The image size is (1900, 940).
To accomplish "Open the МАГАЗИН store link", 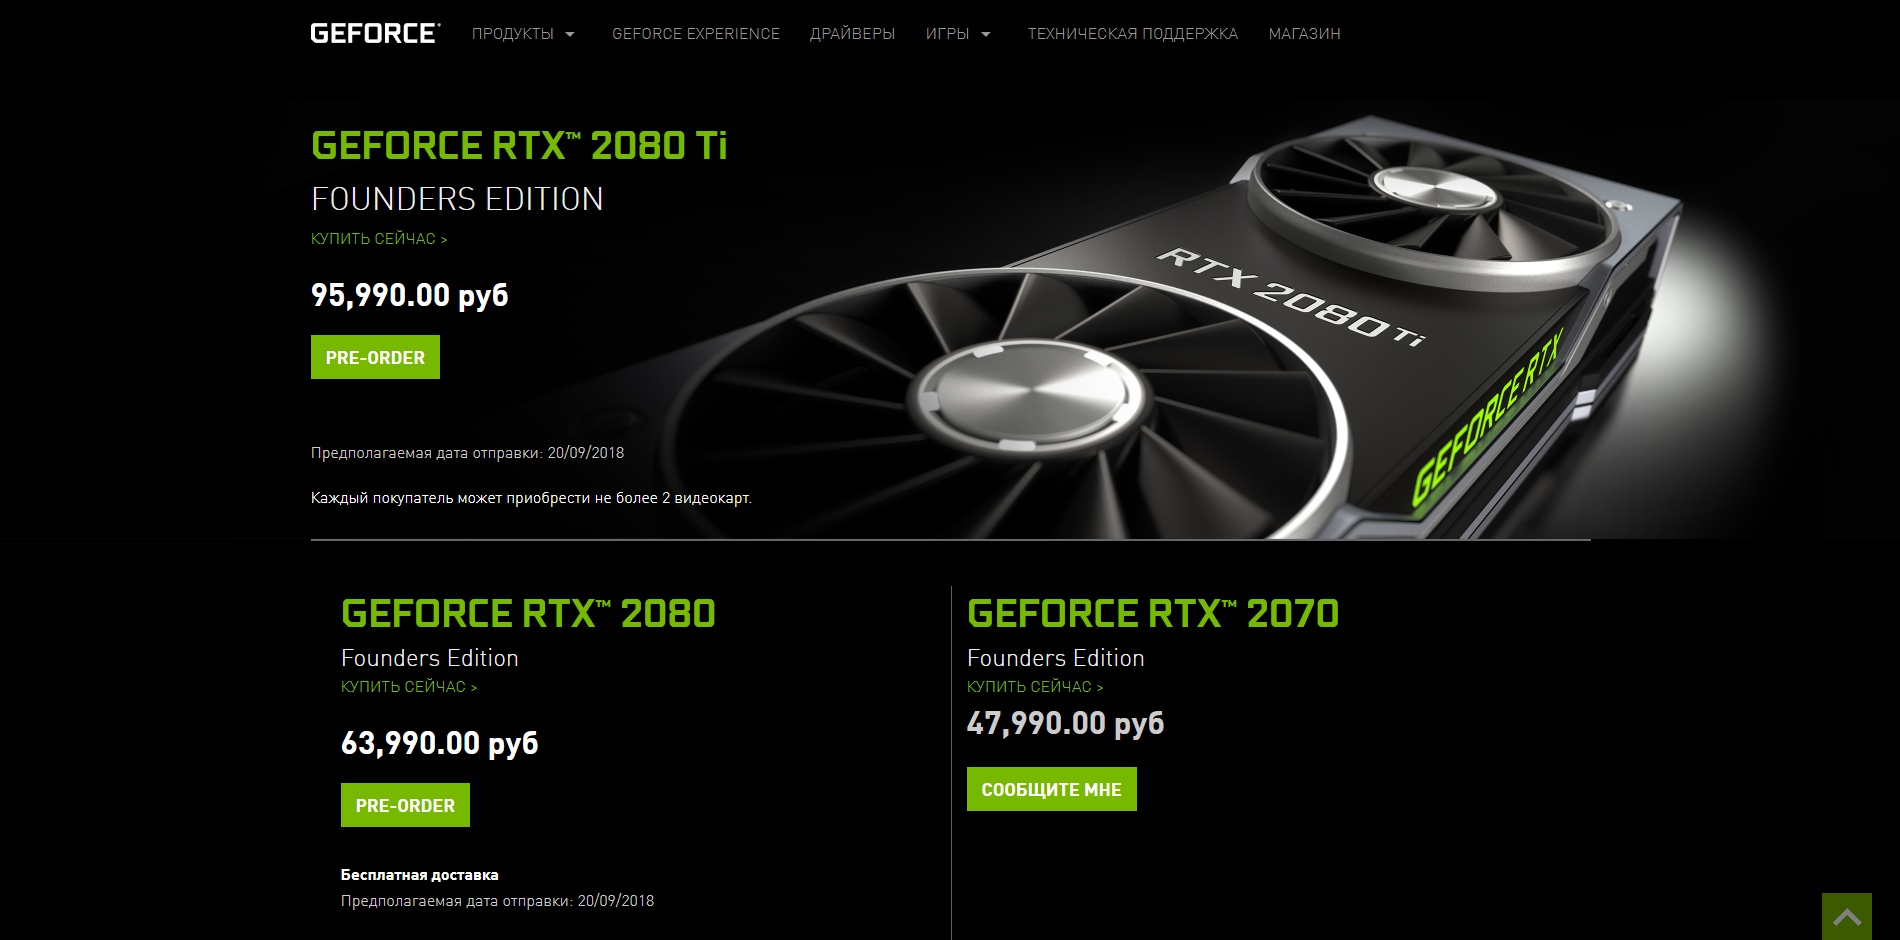I will 1304,34.
